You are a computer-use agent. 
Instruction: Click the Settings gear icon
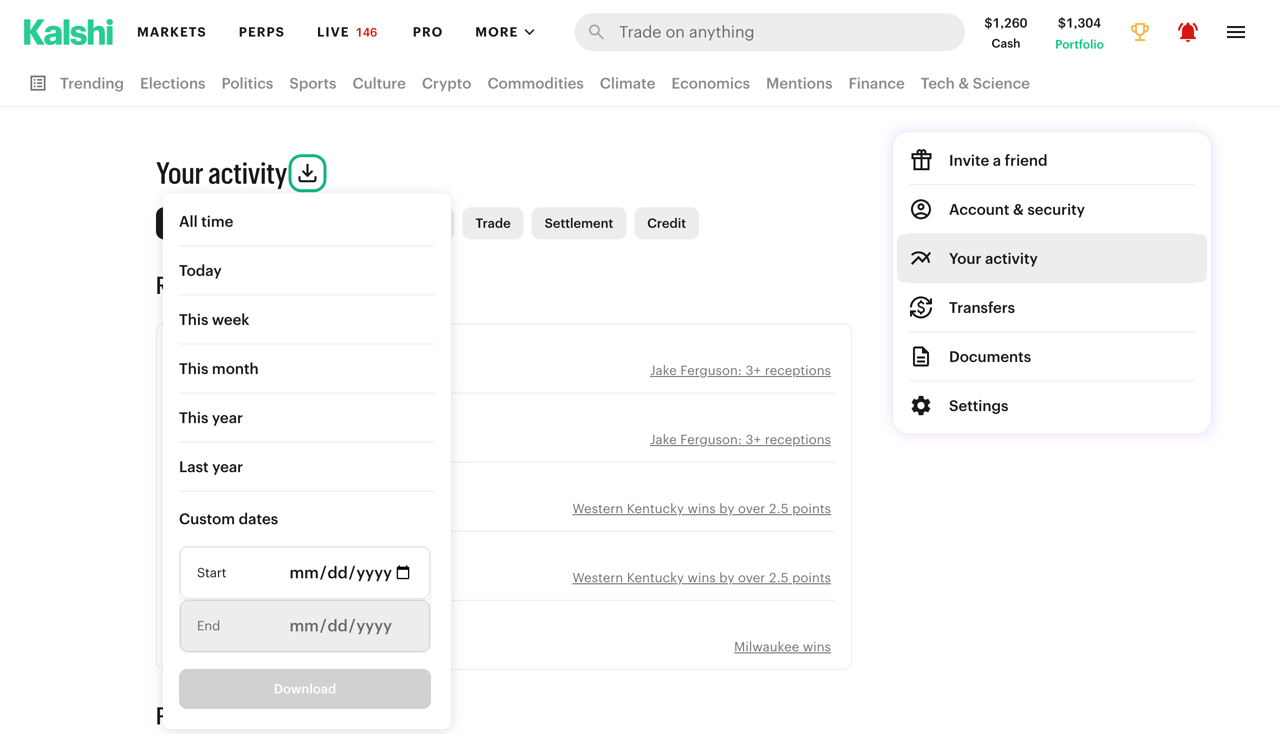pos(921,405)
